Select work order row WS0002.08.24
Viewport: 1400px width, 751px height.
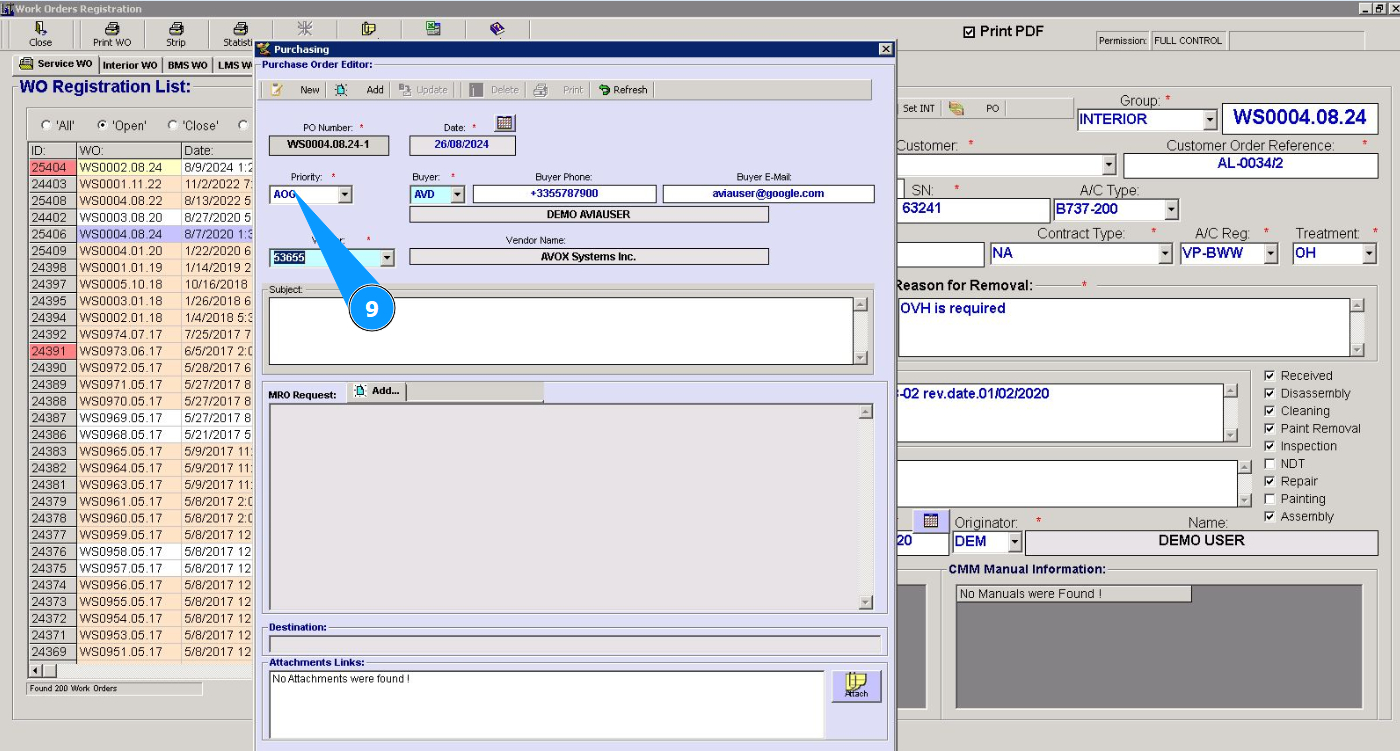(140, 168)
